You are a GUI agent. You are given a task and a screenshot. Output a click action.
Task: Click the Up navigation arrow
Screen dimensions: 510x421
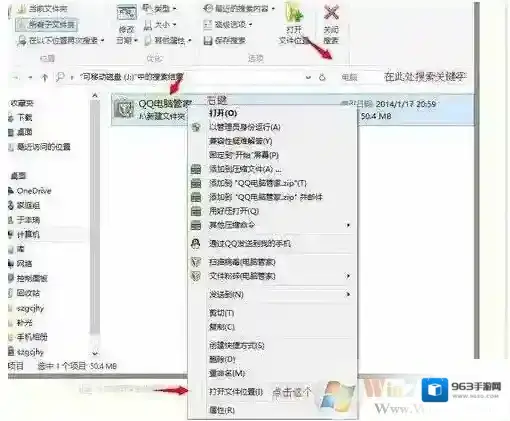44,77
